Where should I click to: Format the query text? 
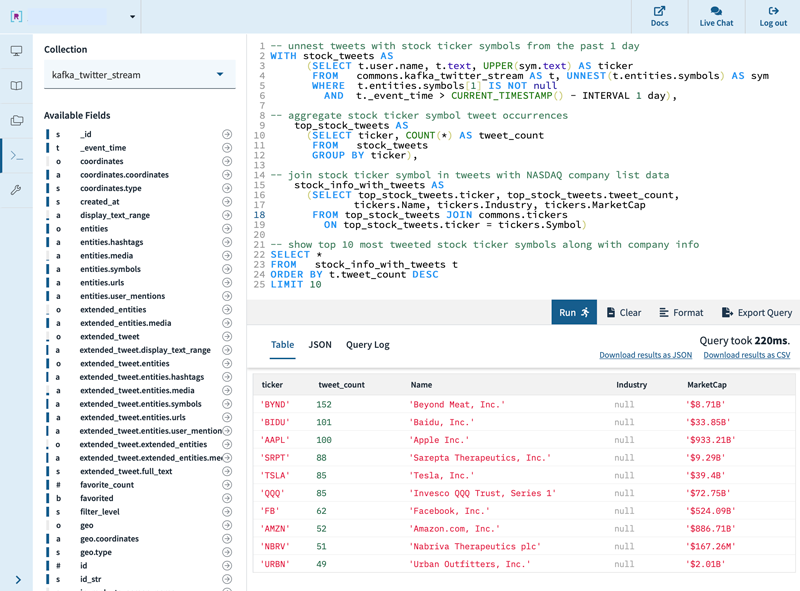681,312
